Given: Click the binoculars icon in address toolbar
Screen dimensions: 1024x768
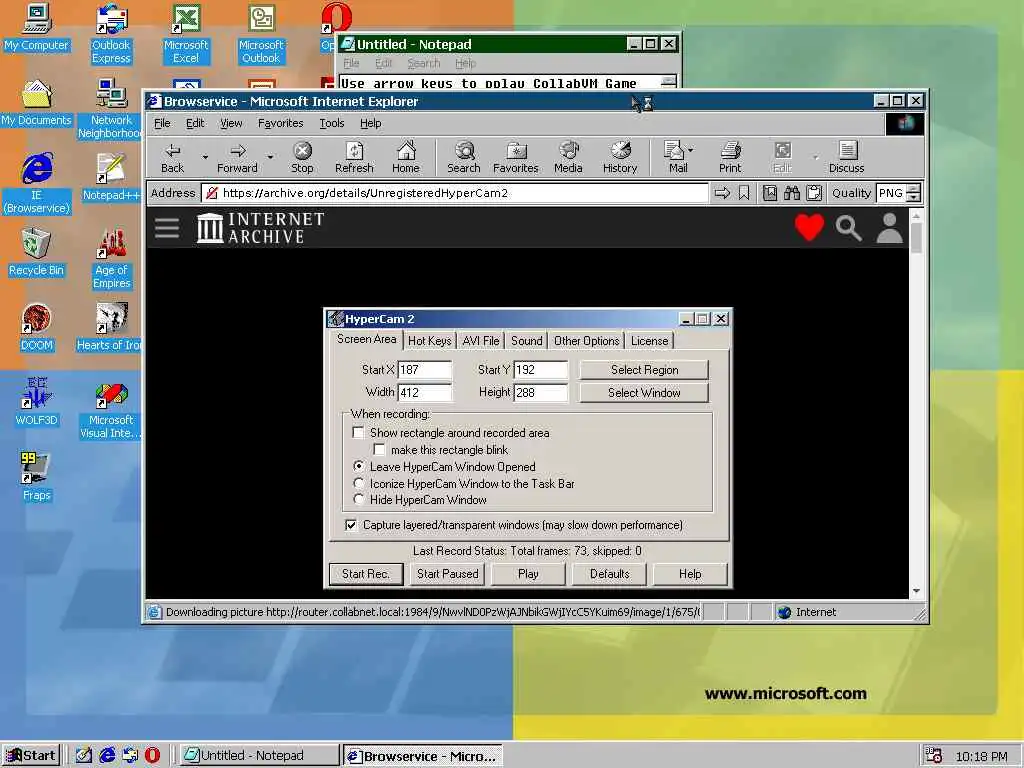Looking at the screenshot, I should pos(792,193).
